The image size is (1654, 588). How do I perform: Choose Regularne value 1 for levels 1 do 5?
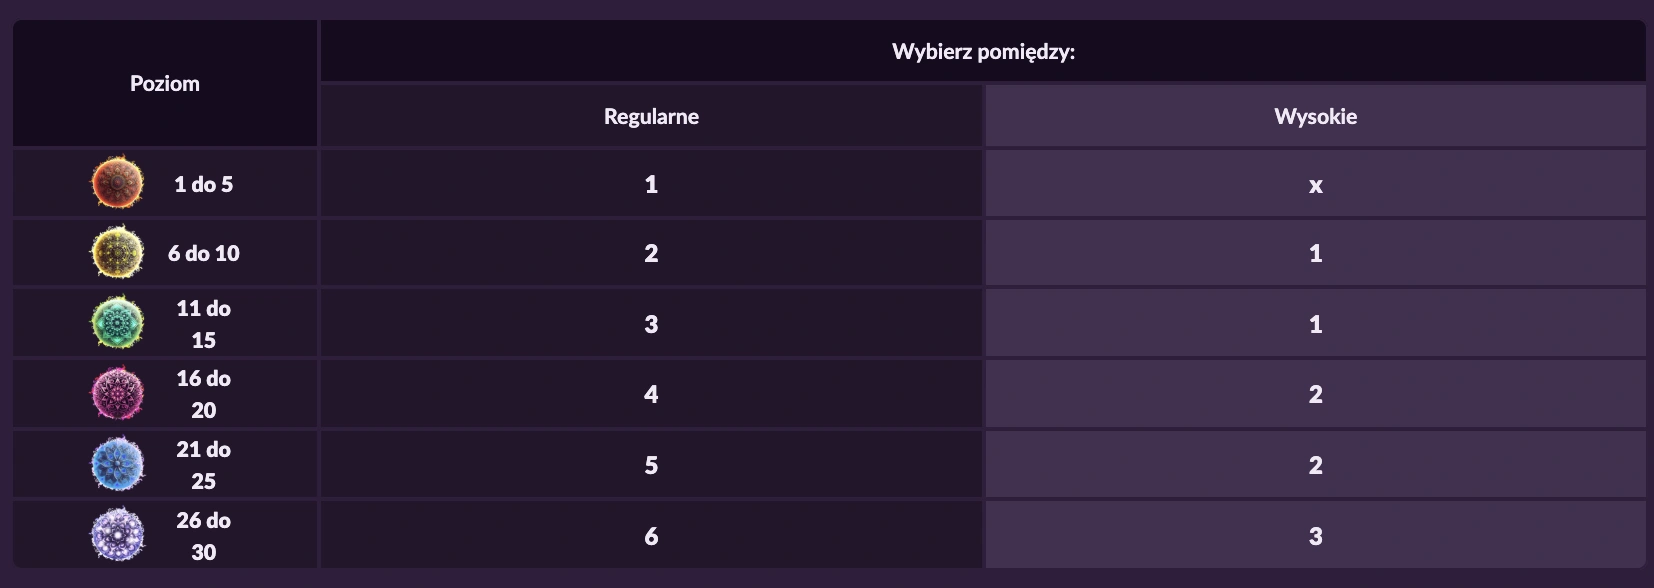[x=651, y=184]
